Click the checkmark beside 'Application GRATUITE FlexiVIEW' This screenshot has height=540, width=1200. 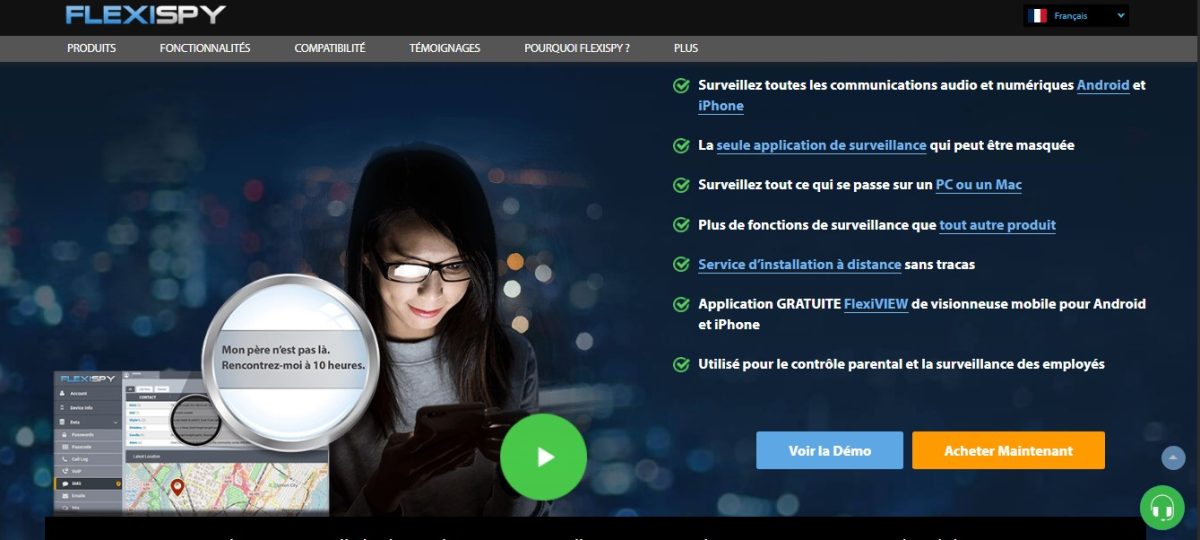[681, 304]
